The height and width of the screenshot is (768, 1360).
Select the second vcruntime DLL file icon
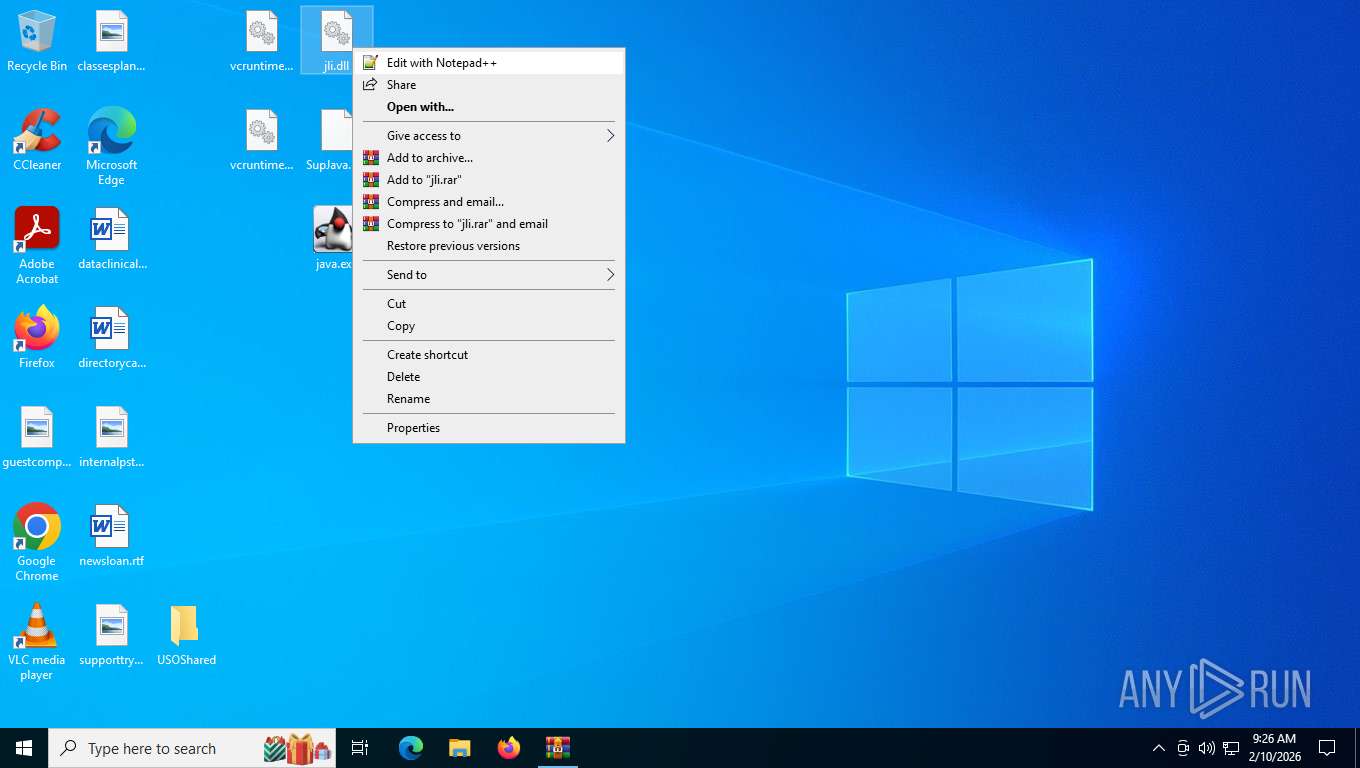[261, 140]
